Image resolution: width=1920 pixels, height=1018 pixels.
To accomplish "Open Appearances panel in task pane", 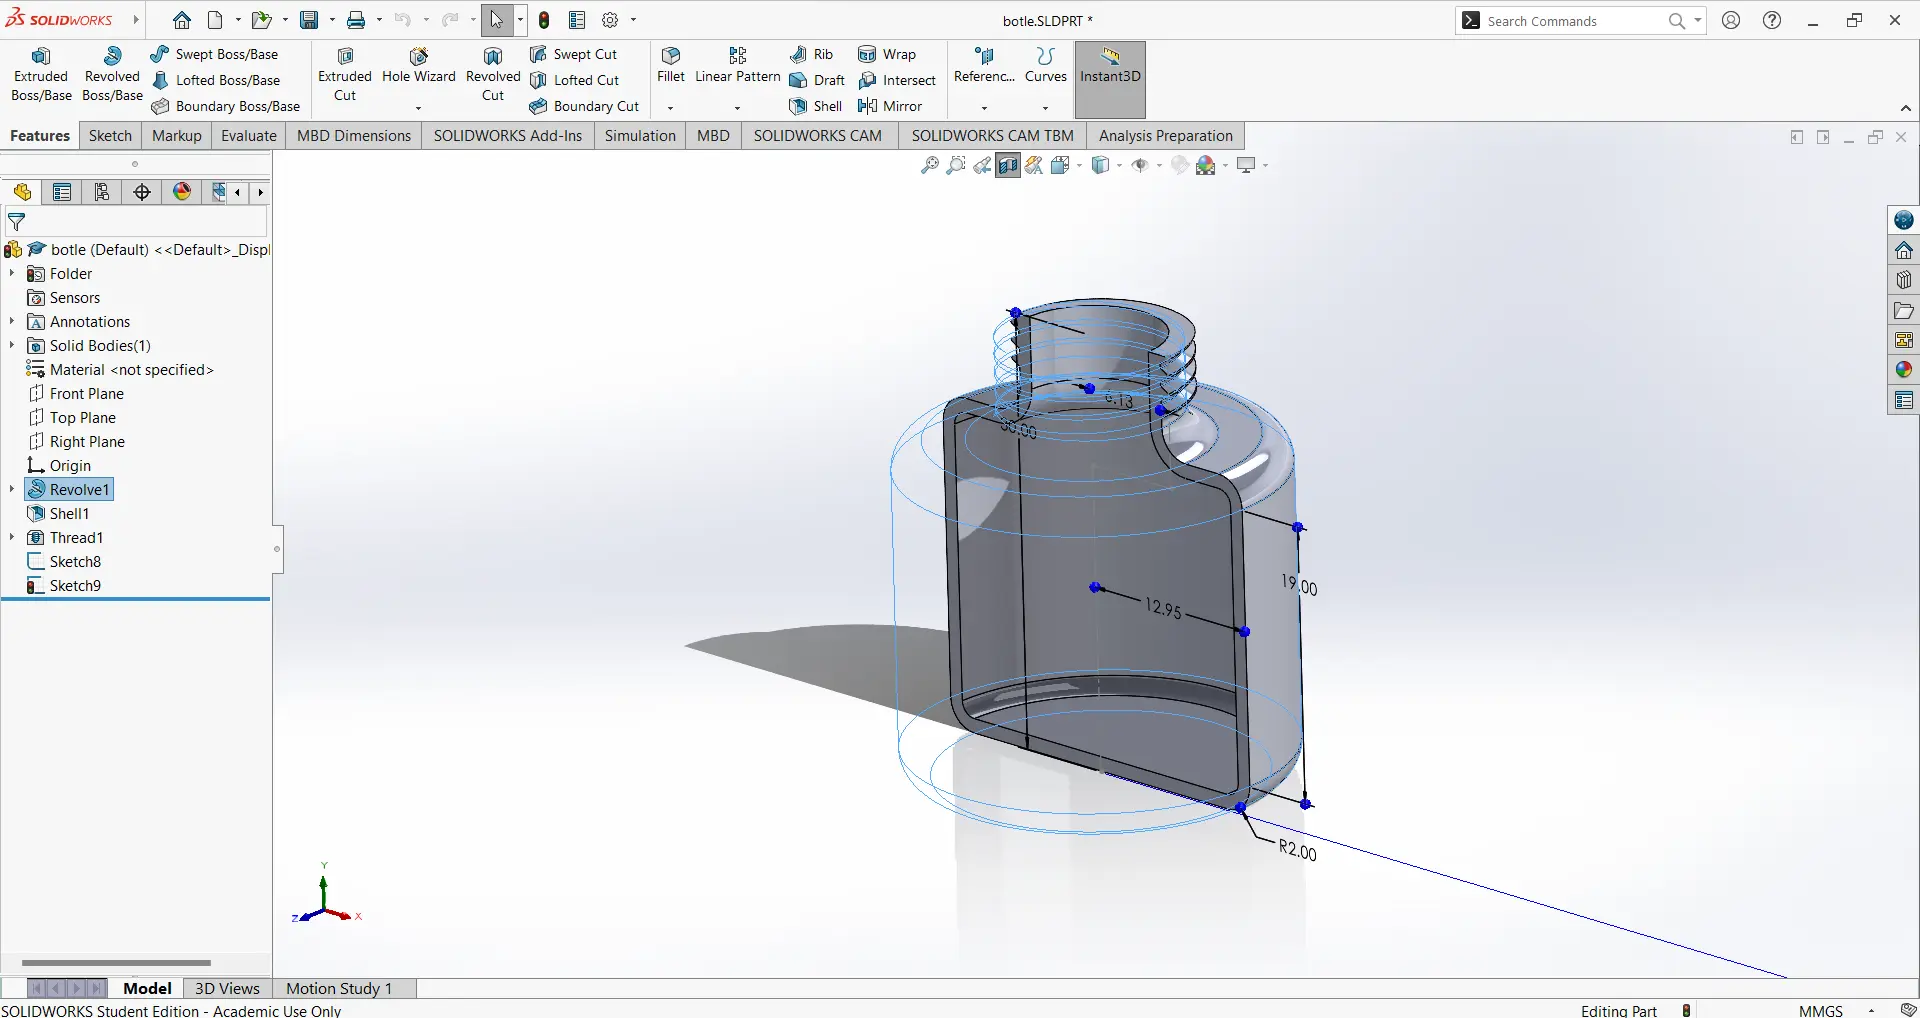I will (1904, 370).
